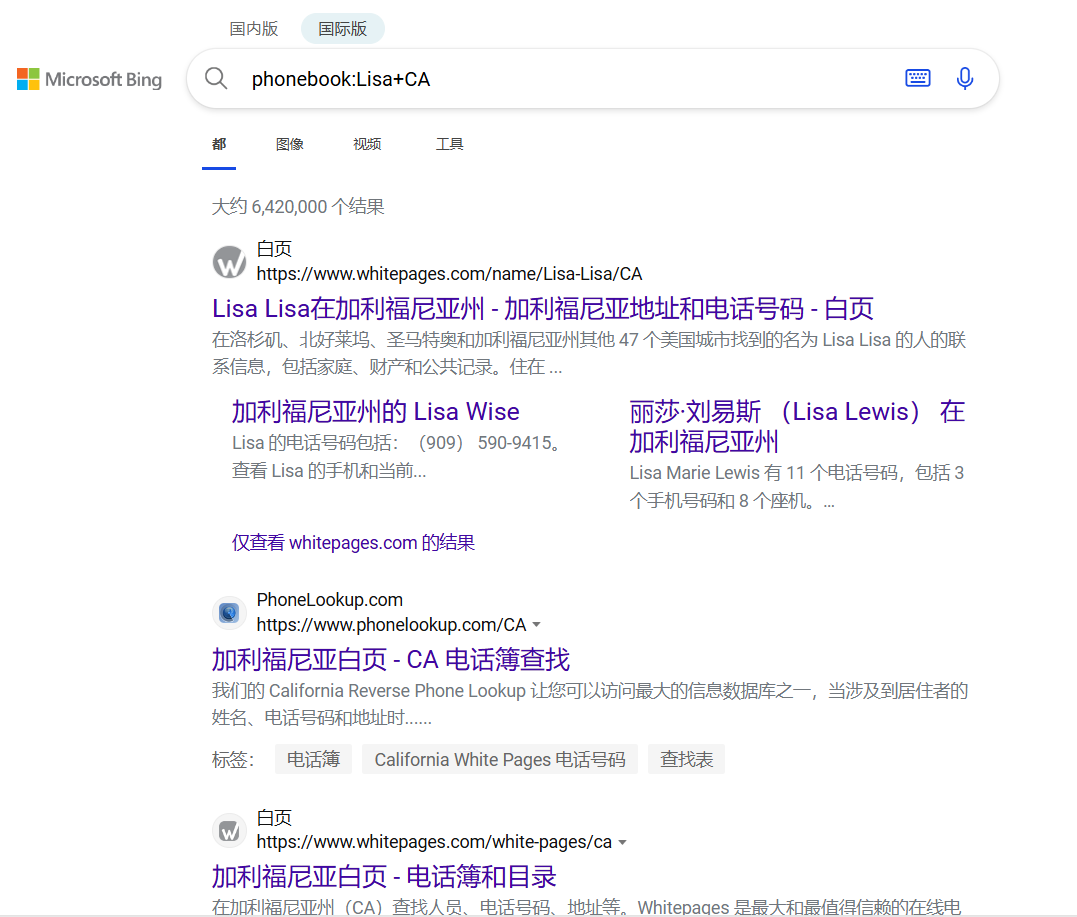Click the PhoneLookup.com site favicon
The image size is (1077, 917).
pos(229,612)
